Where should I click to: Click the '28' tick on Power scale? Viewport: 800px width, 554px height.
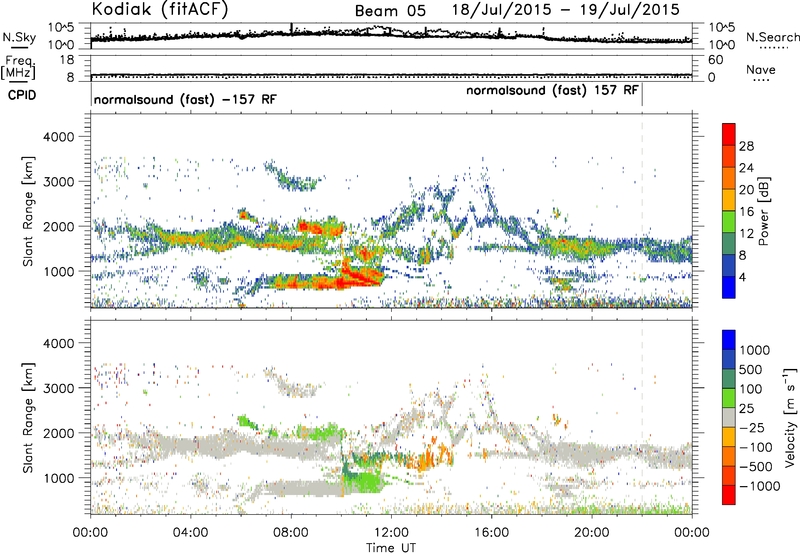(746, 146)
